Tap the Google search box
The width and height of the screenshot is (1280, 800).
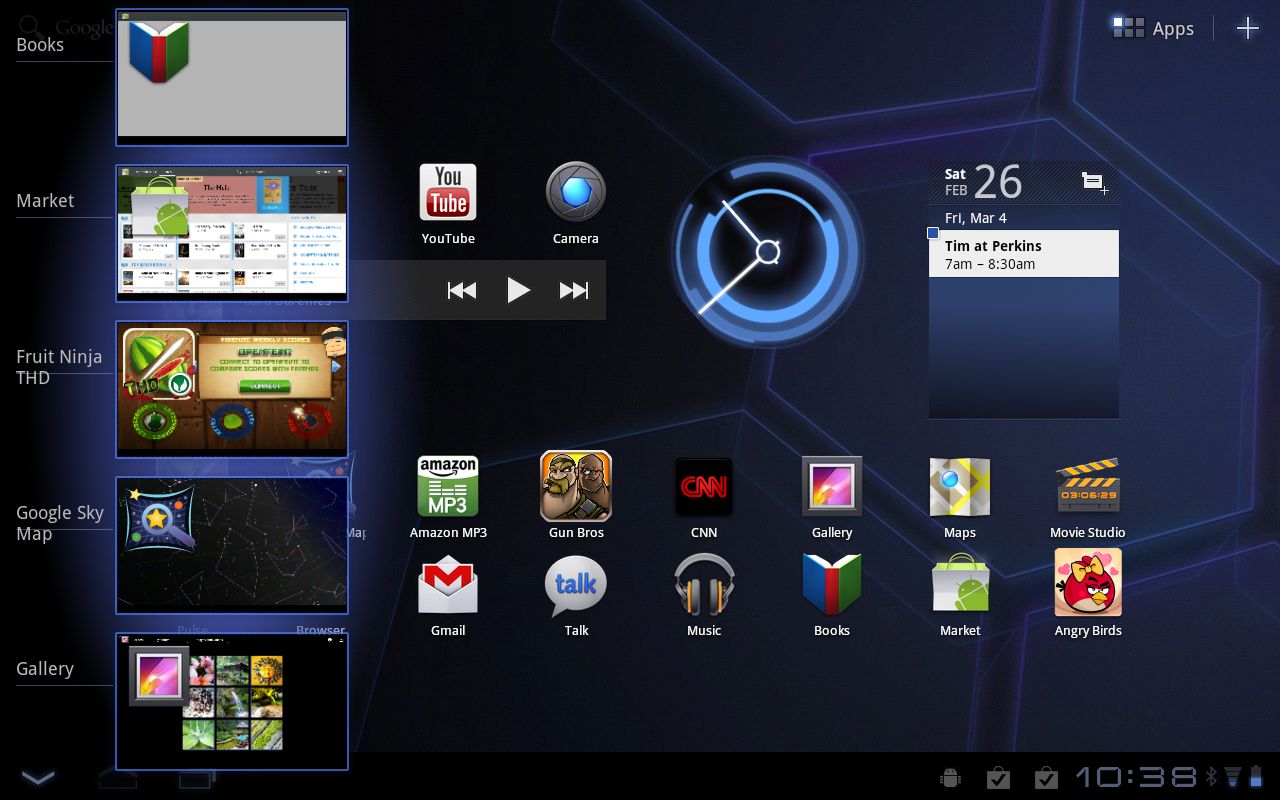pos(66,27)
